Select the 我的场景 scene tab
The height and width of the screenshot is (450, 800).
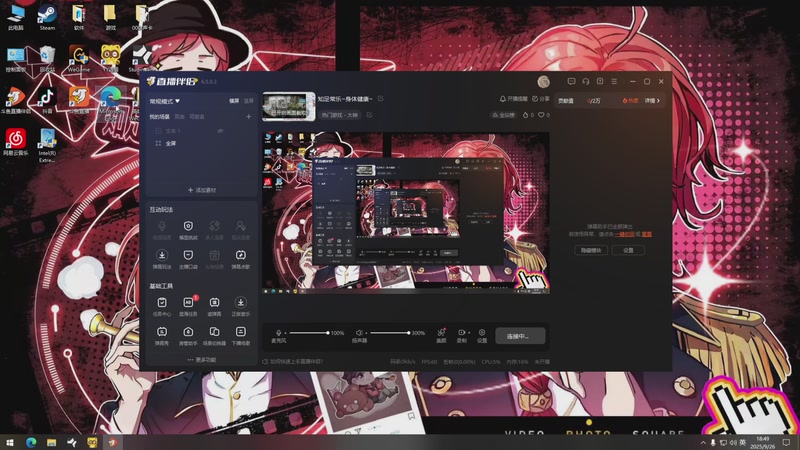[x=159, y=117]
